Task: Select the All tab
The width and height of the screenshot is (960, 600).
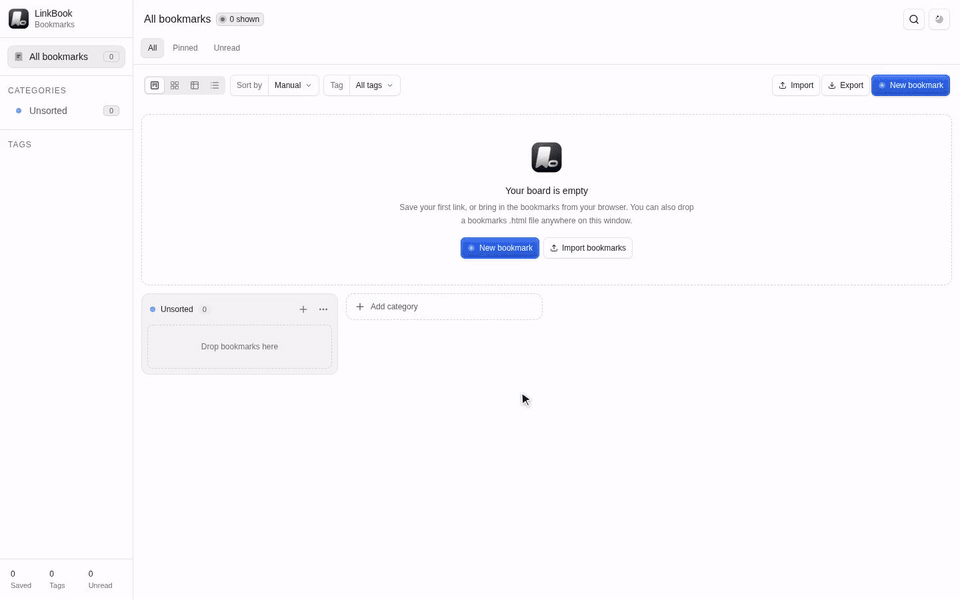Action: (x=152, y=48)
